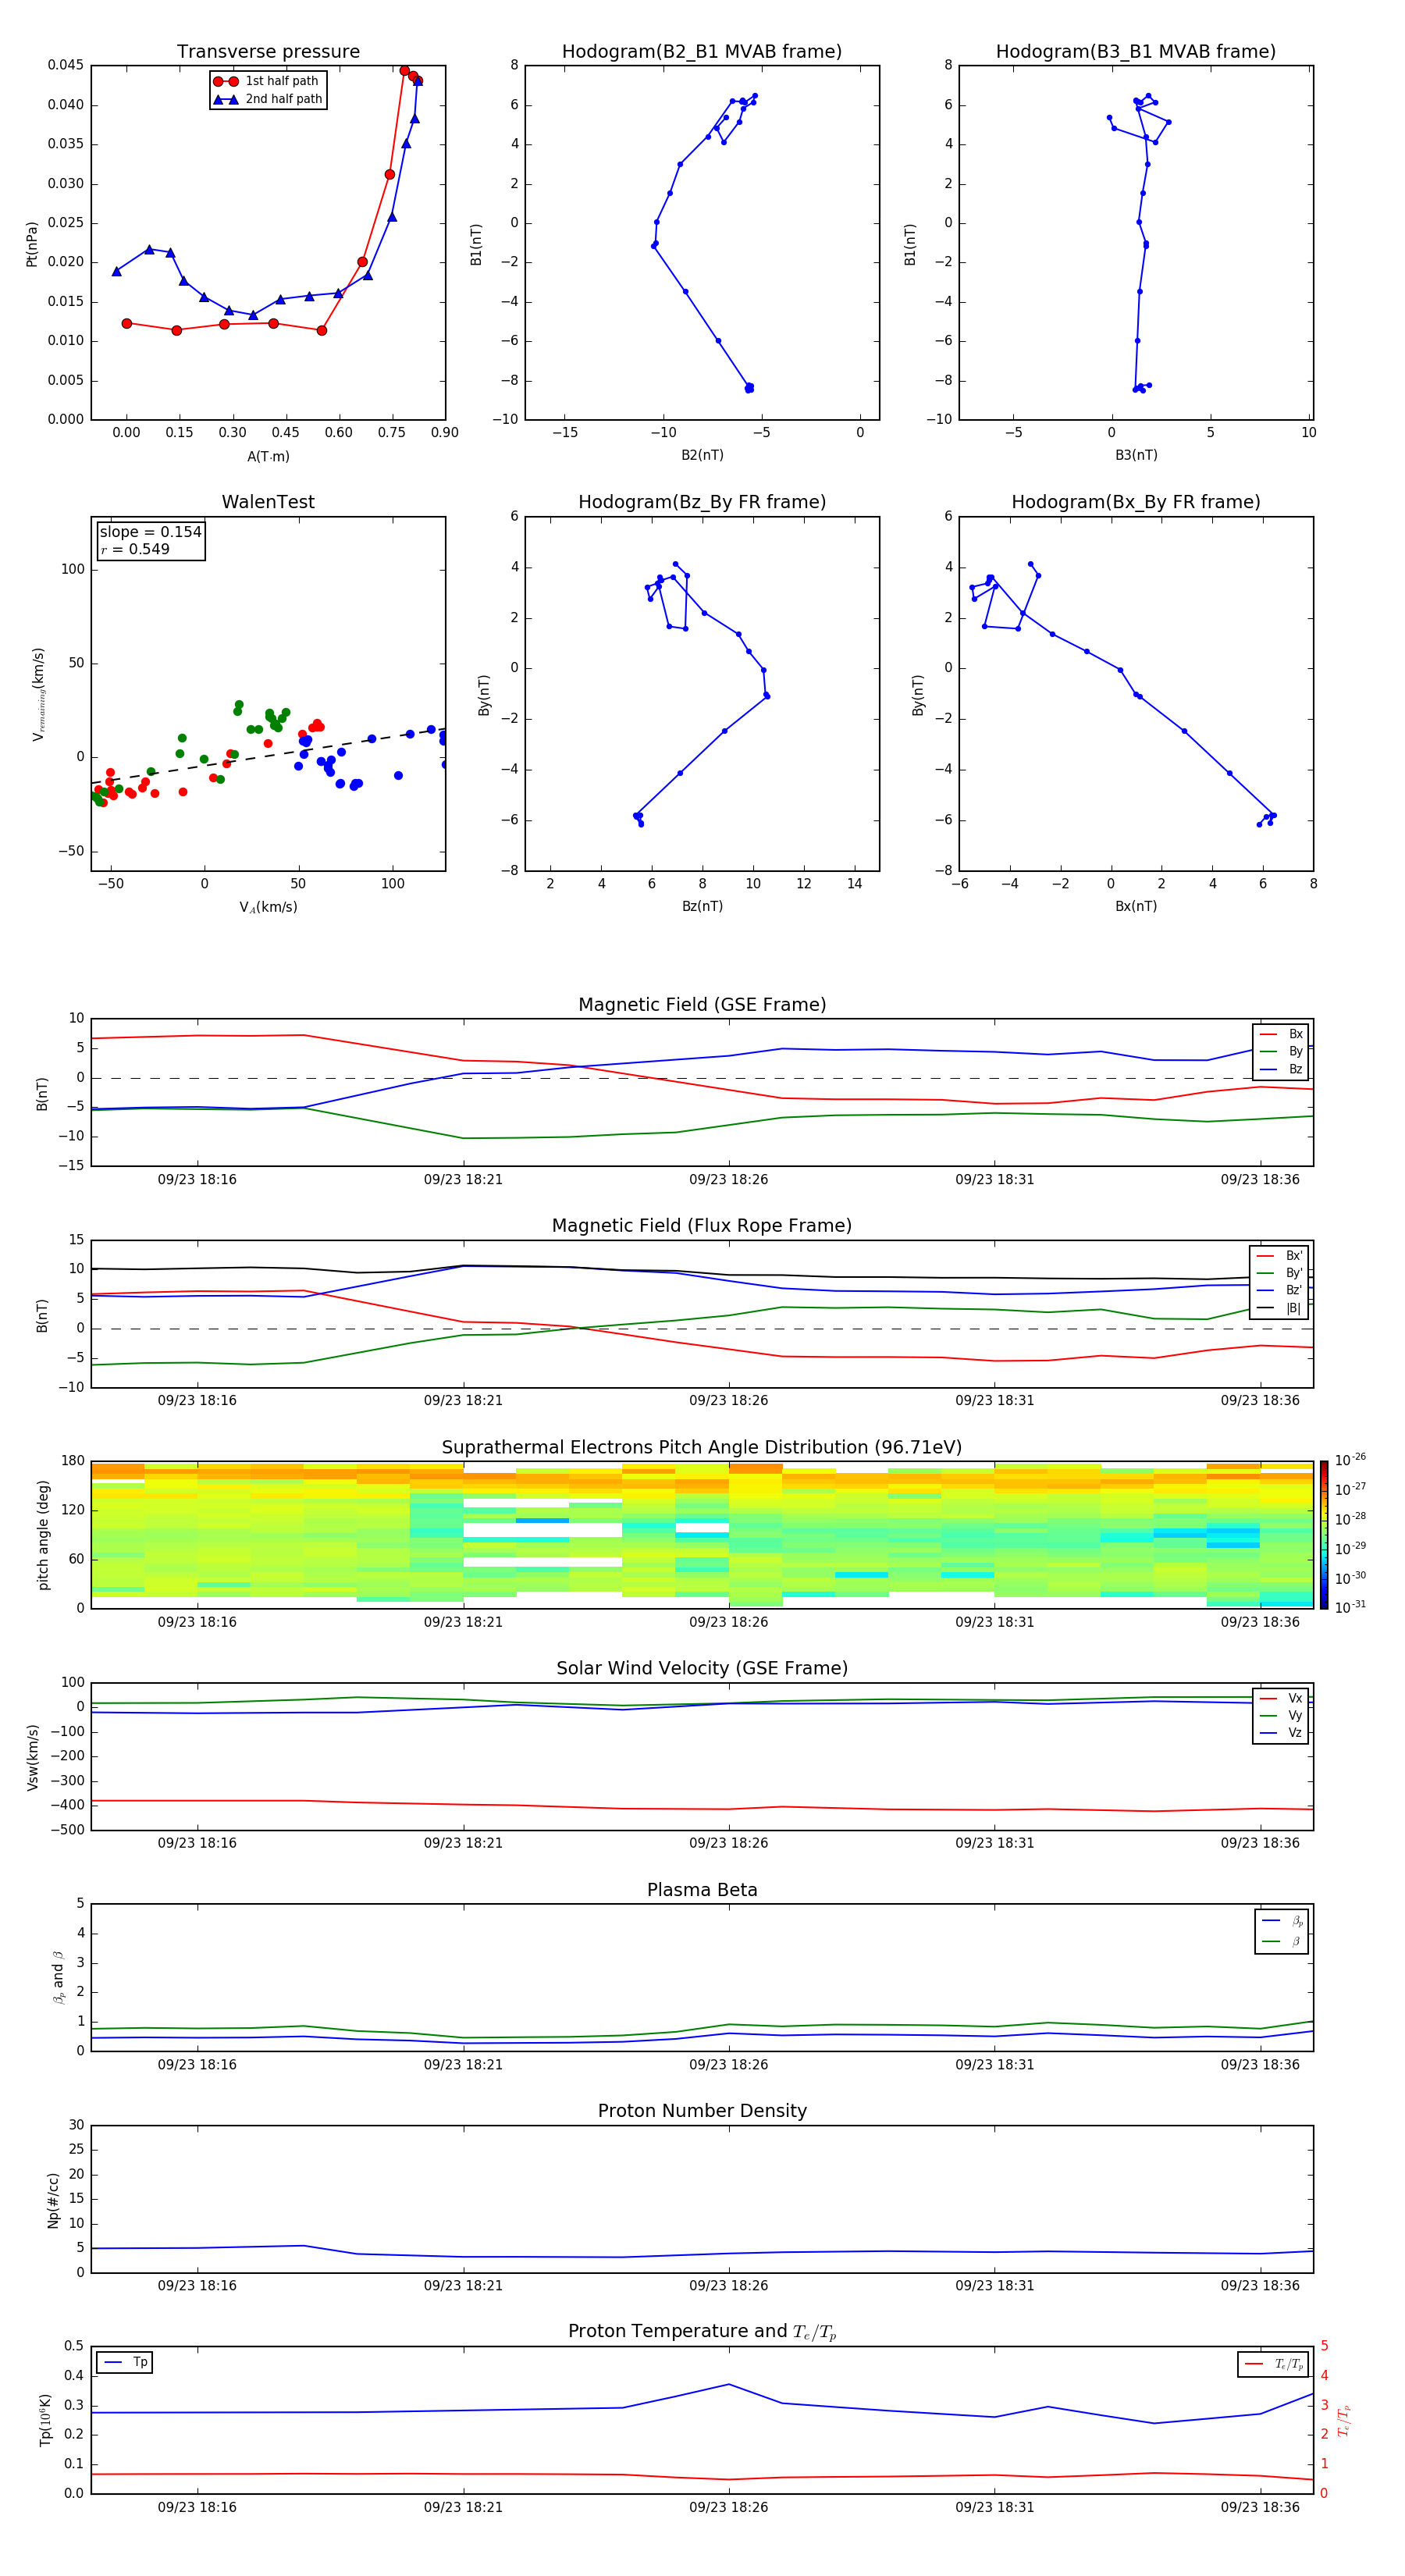Click the 'Plasma Beta' plot title
This screenshot has height=2576, width=1405.
tap(702, 1890)
